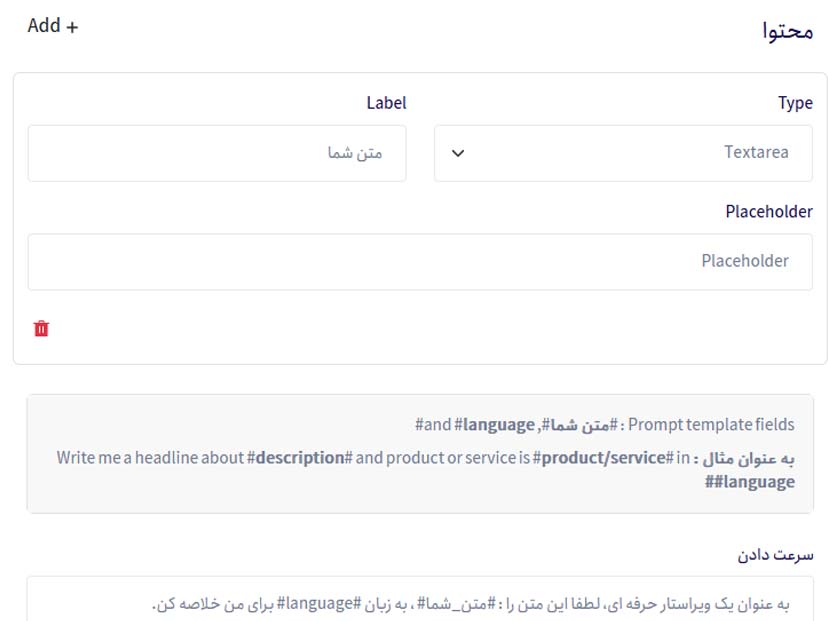
Task: Click the Label field caption
Action: click(386, 103)
